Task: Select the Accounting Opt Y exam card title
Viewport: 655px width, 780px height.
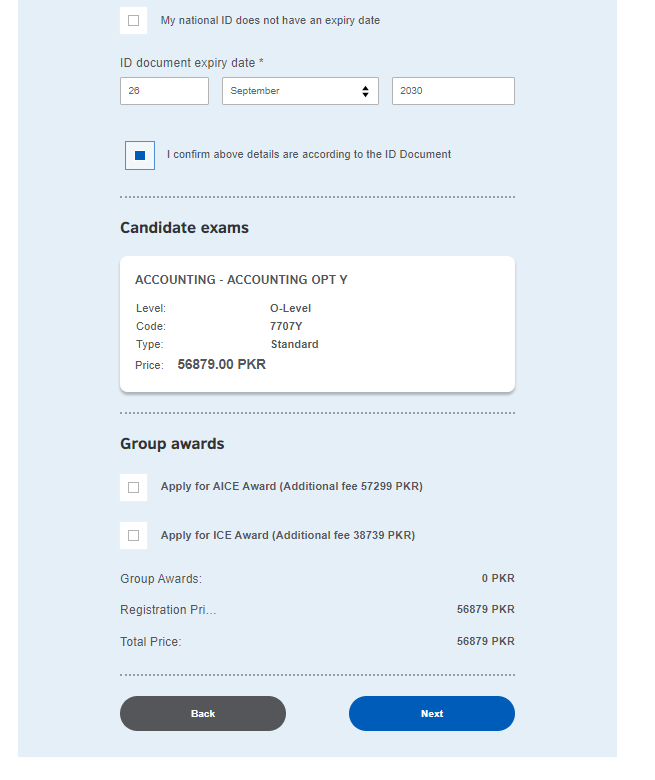Action: (x=241, y=280)
